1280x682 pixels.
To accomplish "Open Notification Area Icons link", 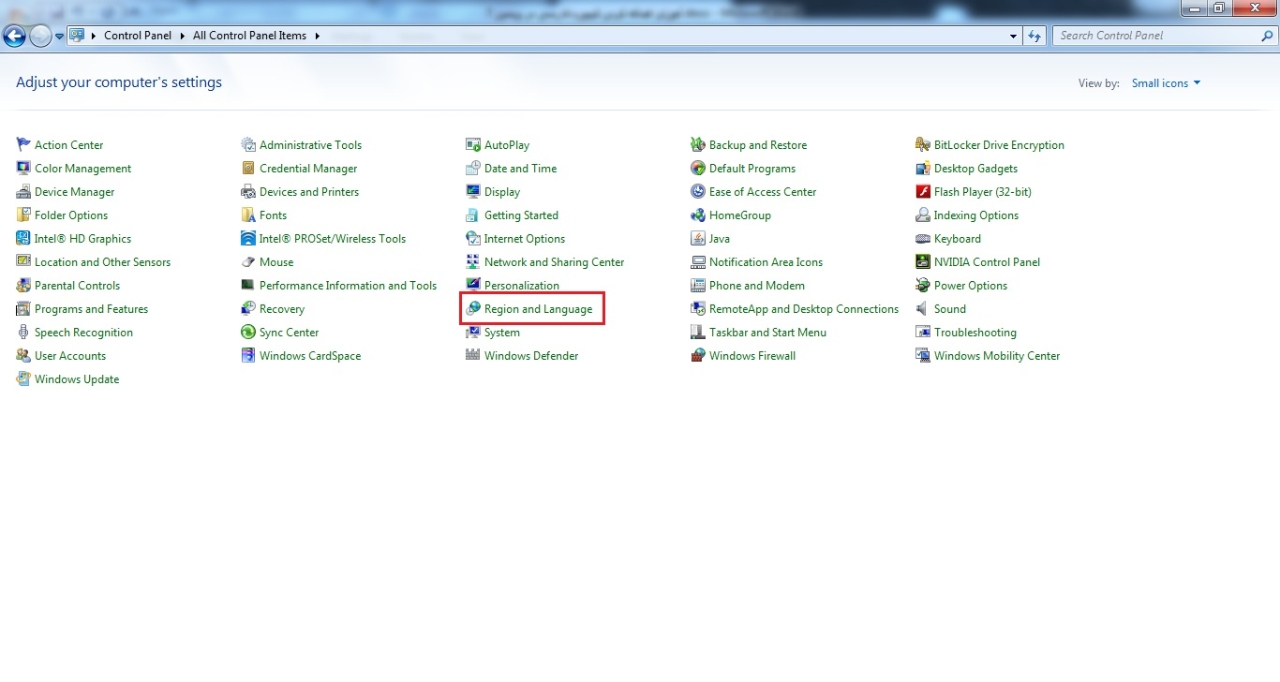I will coord(766,262).
